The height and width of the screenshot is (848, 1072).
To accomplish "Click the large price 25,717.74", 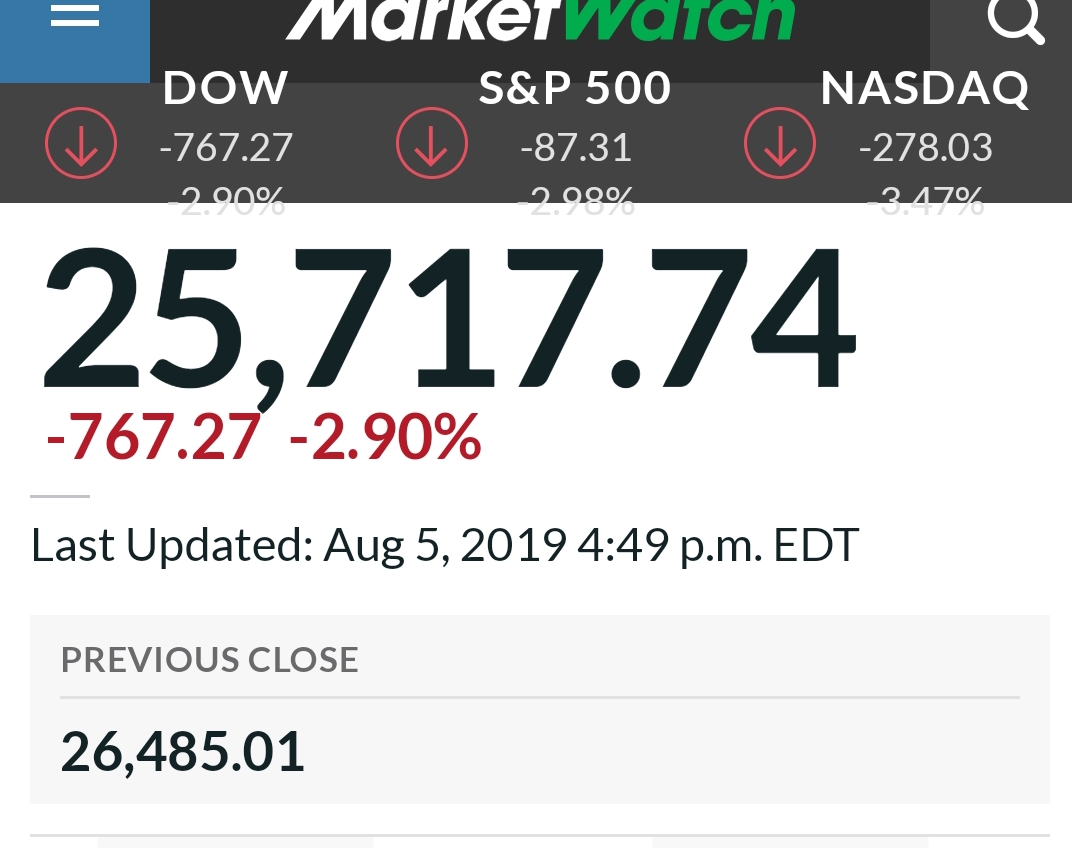I will 449,320.
